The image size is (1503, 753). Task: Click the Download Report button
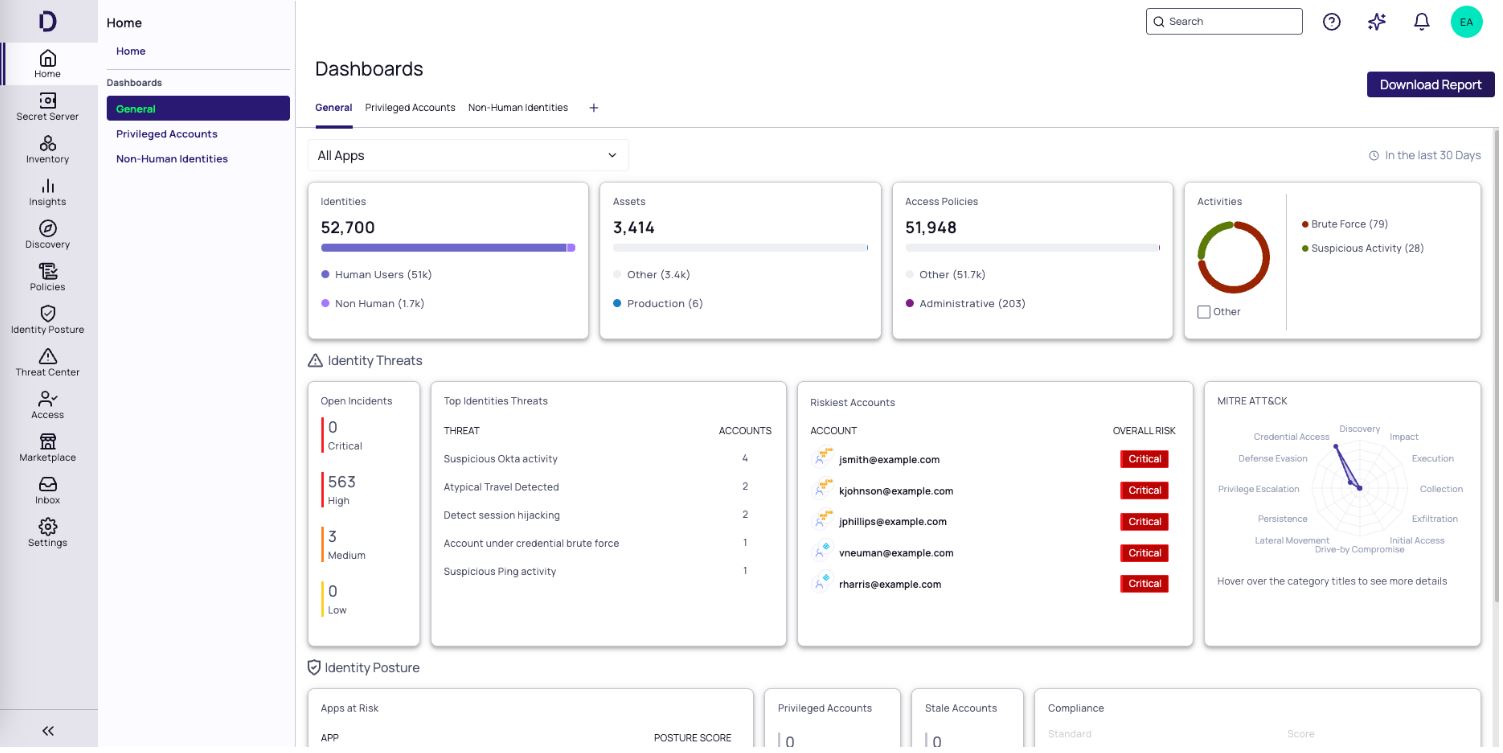click(x=1430, y=85)
